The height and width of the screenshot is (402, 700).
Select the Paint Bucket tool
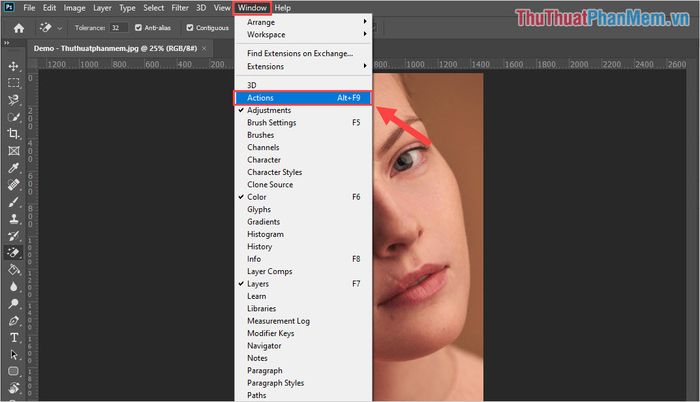(x=13, y=270)
